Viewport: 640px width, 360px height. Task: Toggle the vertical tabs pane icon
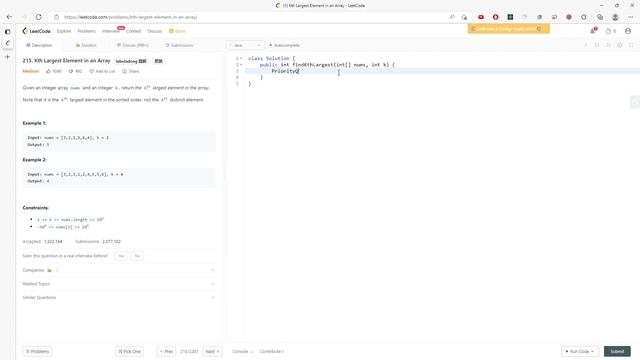pos(7,31)
